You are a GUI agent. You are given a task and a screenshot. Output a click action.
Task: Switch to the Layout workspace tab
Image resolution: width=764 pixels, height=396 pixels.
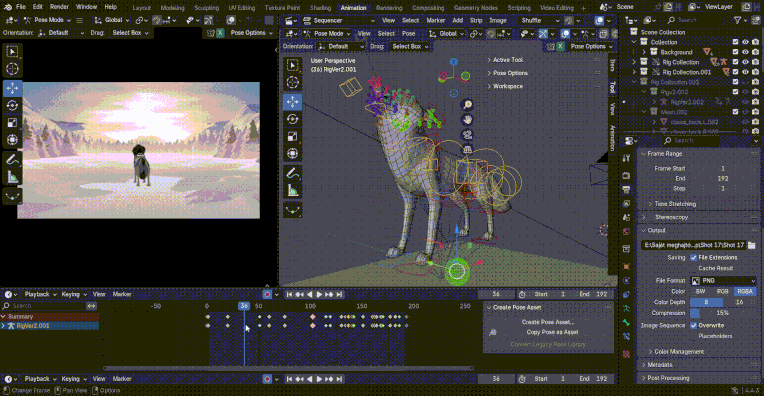[x=142, y=8]
